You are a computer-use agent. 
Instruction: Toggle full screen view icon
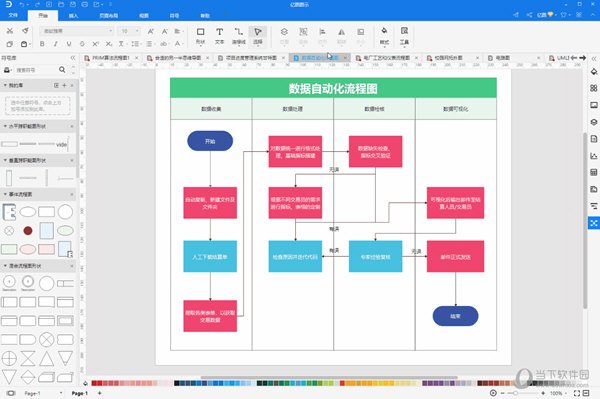(x=577, y=393)
